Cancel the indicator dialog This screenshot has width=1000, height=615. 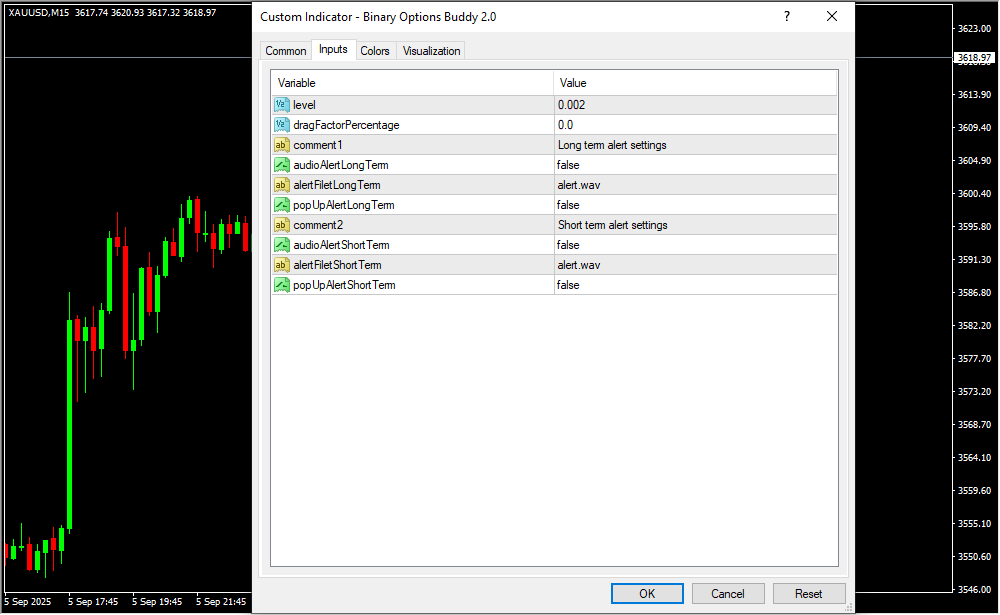coord(727,593)
